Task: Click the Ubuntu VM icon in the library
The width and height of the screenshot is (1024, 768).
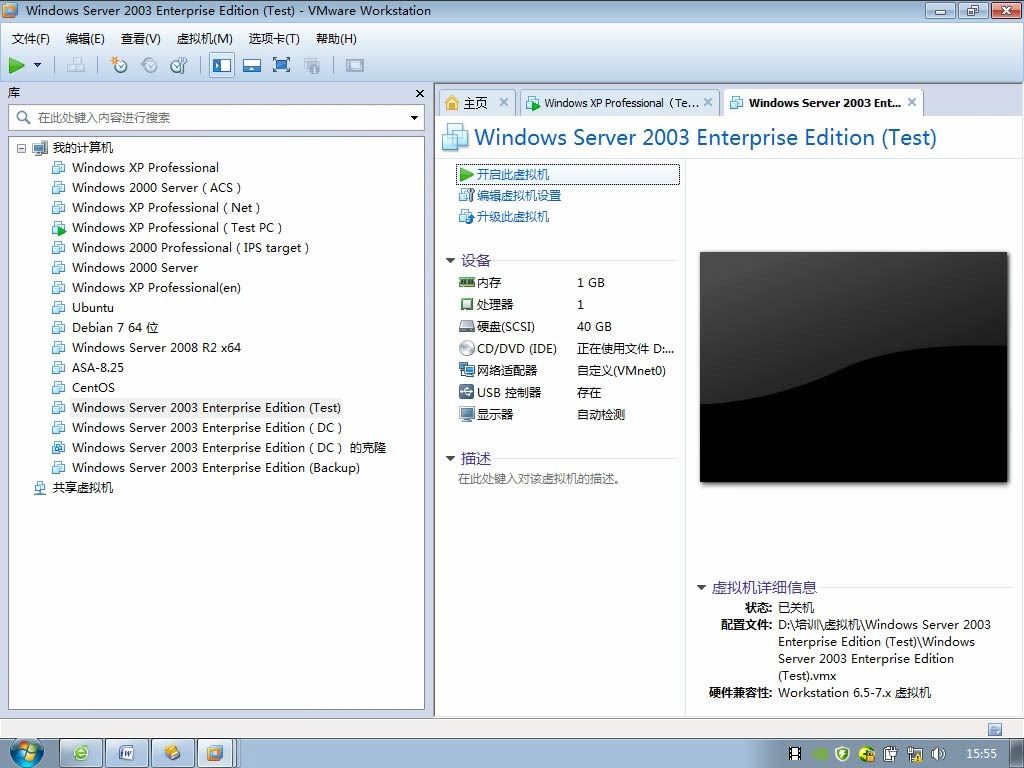Action: click(59, 308)
